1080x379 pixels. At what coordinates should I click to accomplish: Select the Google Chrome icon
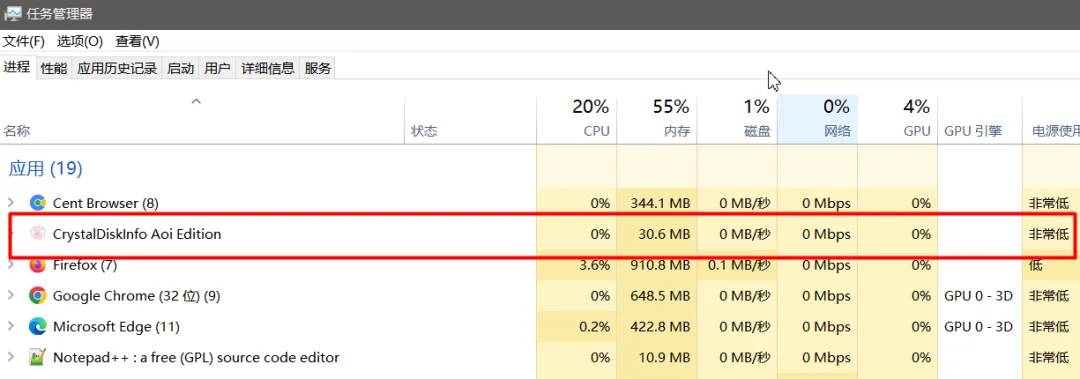(x=37, y=296)
